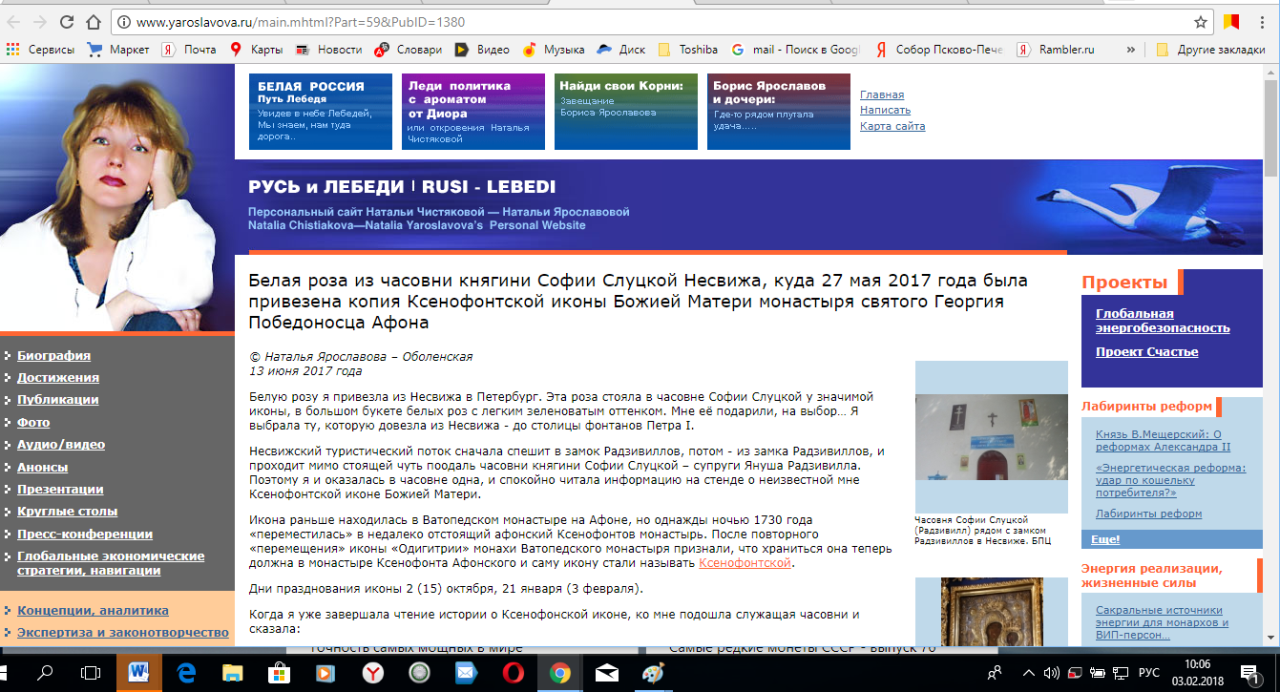The width and height of the screenshot is (1280, 692).
Task: Open Публикации in the left menu
Action: [x=58, y=399]
